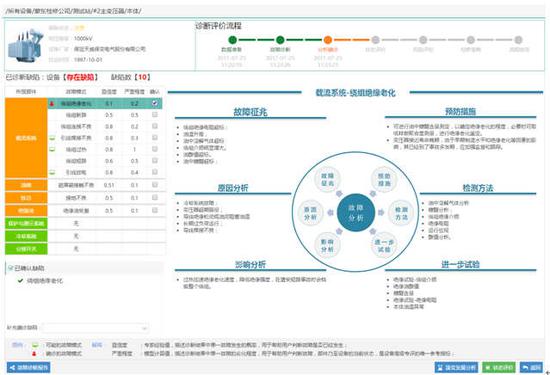Click the first green step in the process flow

(232, 40)
